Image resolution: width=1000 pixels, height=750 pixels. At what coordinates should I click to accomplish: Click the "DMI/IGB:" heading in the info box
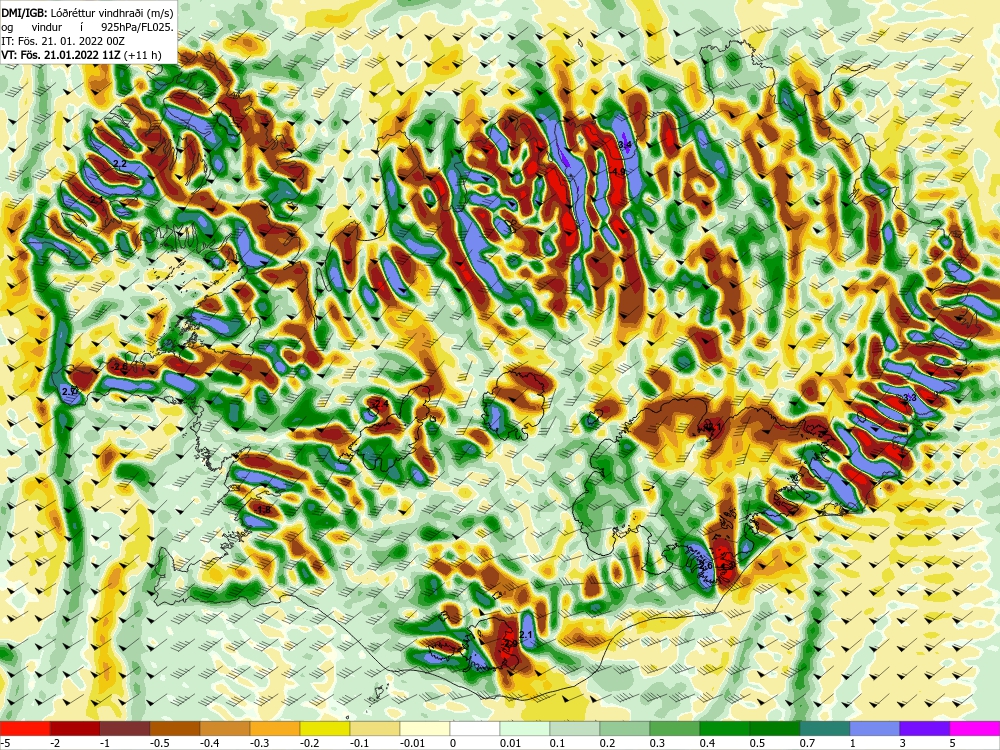pos(22,12)
